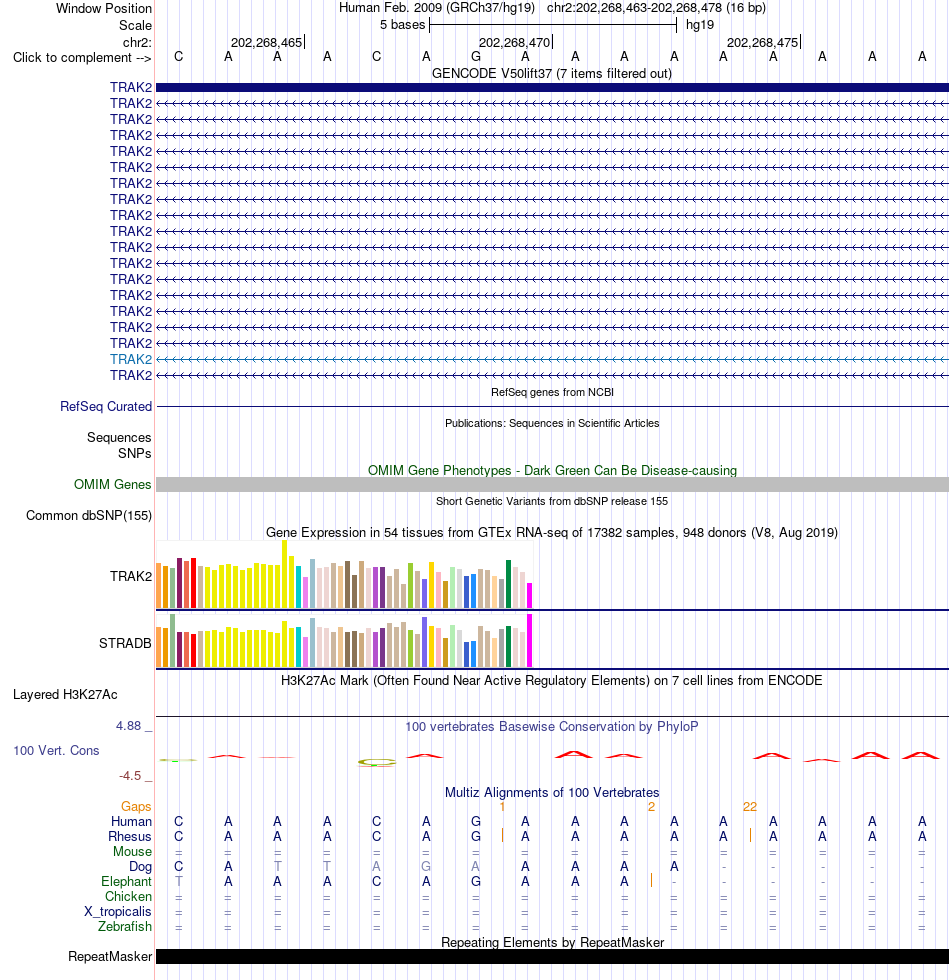Click the light blue TRAK2 intron arrow line

coord(552,359)
